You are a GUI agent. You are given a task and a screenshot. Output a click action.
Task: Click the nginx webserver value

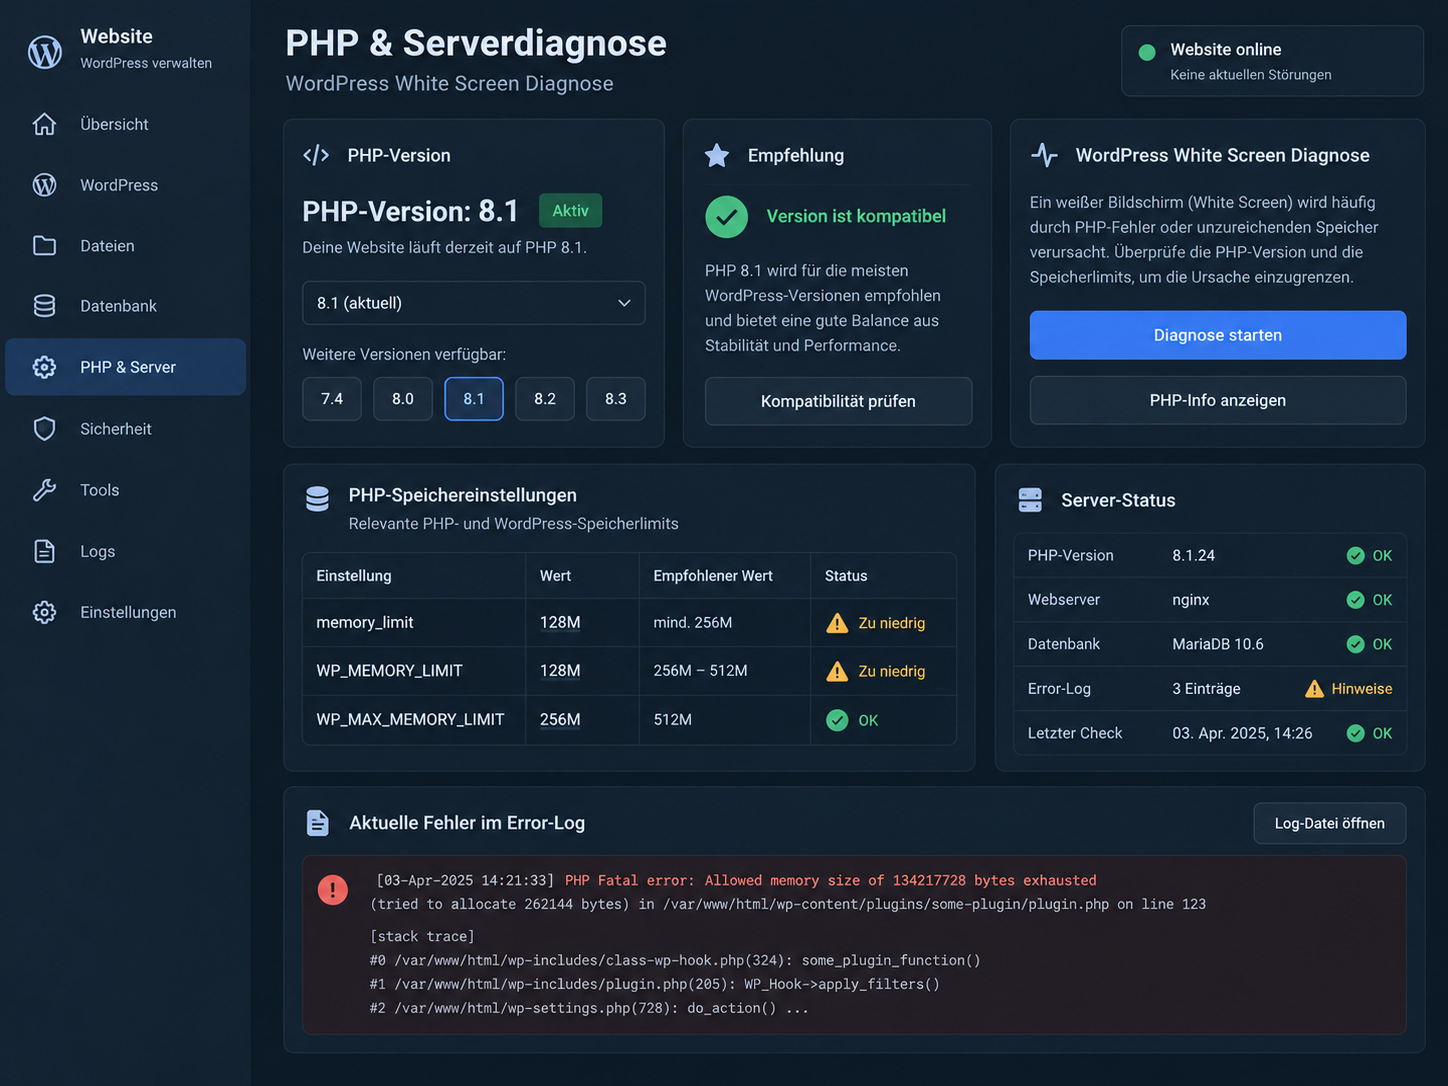(x=1191, y=600)
